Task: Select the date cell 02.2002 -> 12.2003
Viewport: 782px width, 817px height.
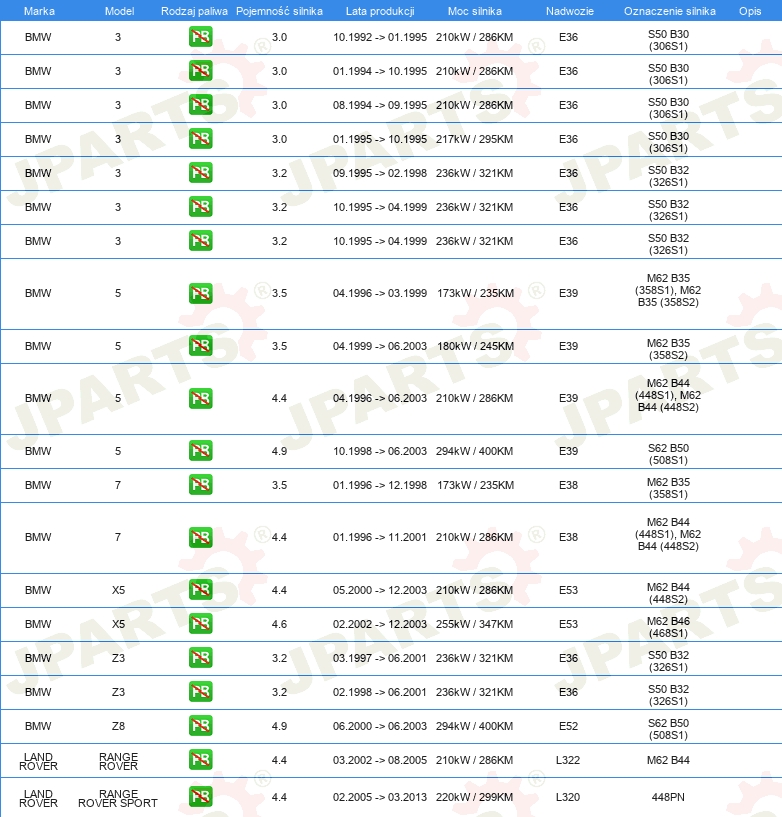Action: pyautogui.click(x=380, y=624)
